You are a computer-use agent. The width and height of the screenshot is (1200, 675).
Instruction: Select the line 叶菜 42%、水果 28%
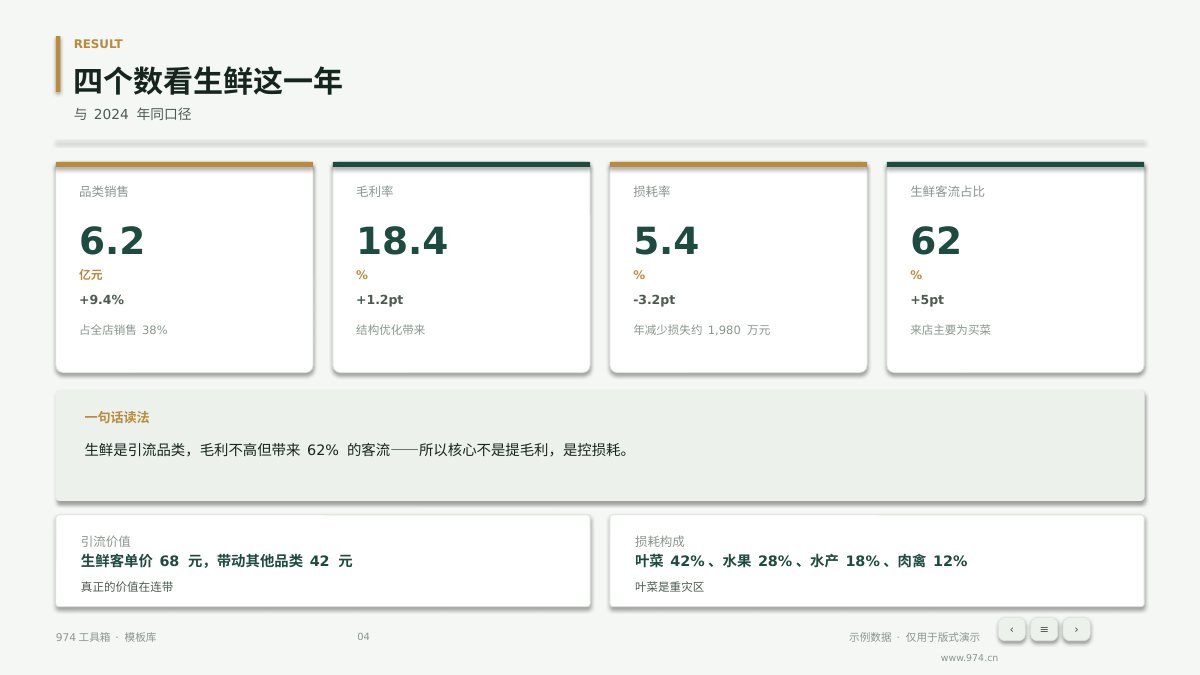[801, 561]
